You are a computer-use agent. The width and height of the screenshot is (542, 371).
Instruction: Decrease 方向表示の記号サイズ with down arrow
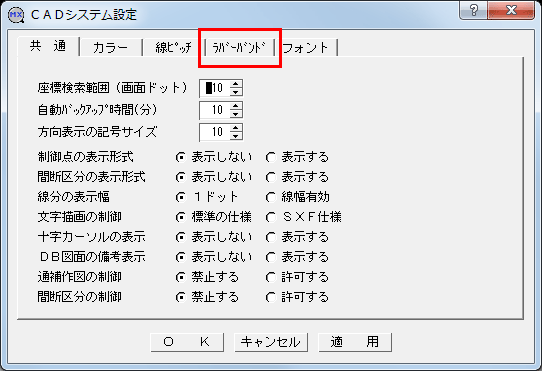click(x=236, y=136)
